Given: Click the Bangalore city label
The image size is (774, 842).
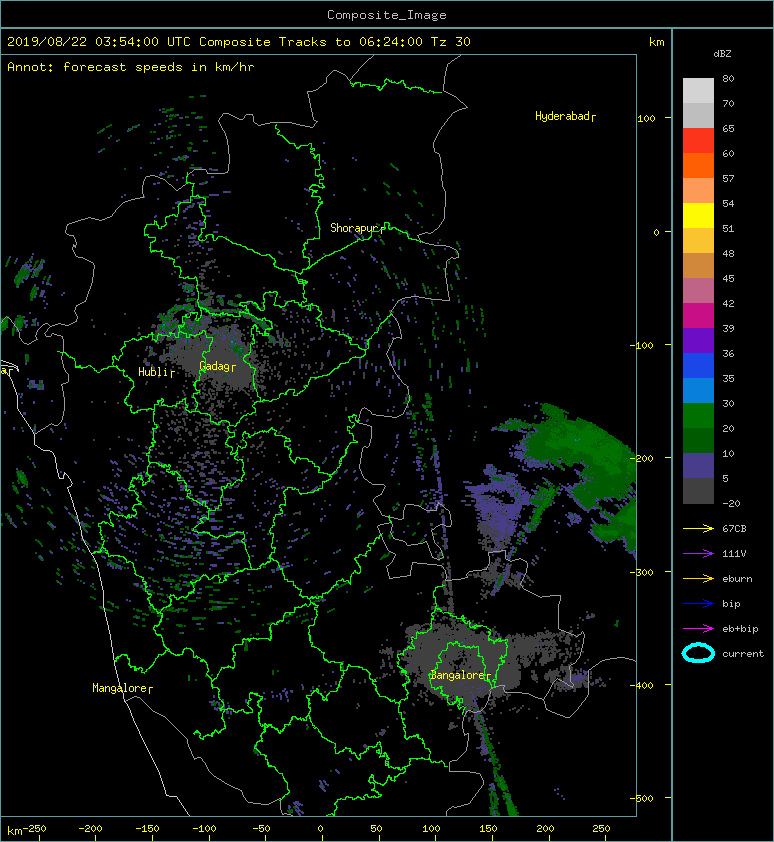Looking at the screenshot, I should pyautogui.click(x=460, y=675).
